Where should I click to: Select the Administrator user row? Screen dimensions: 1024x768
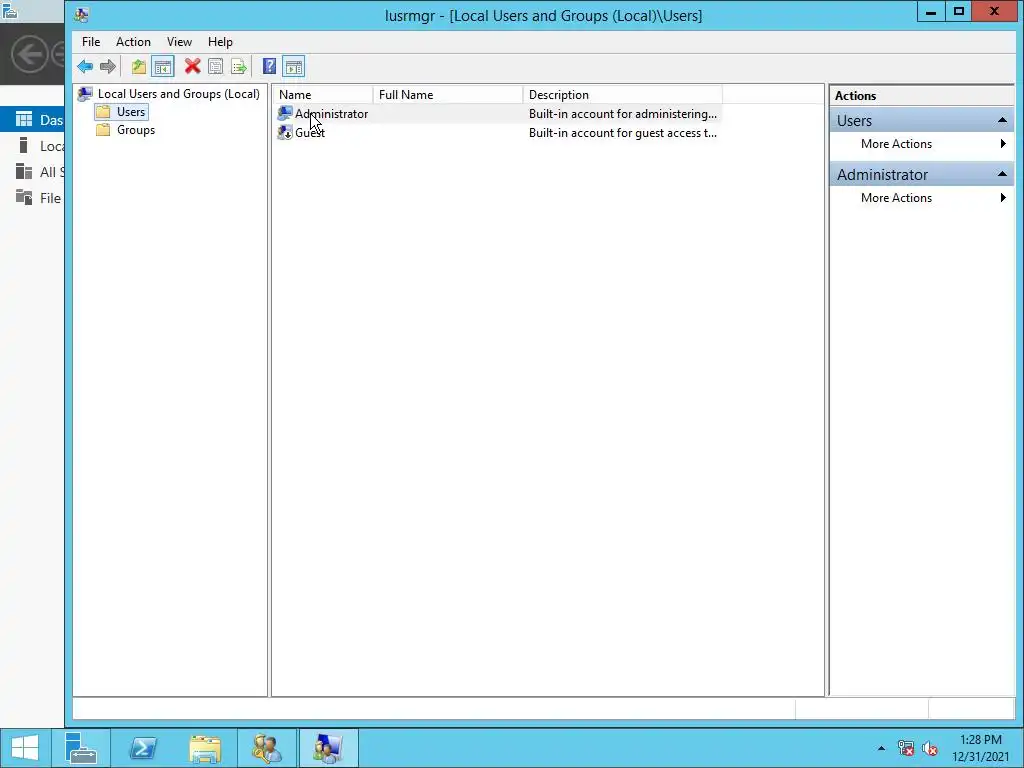pos(499,114)
